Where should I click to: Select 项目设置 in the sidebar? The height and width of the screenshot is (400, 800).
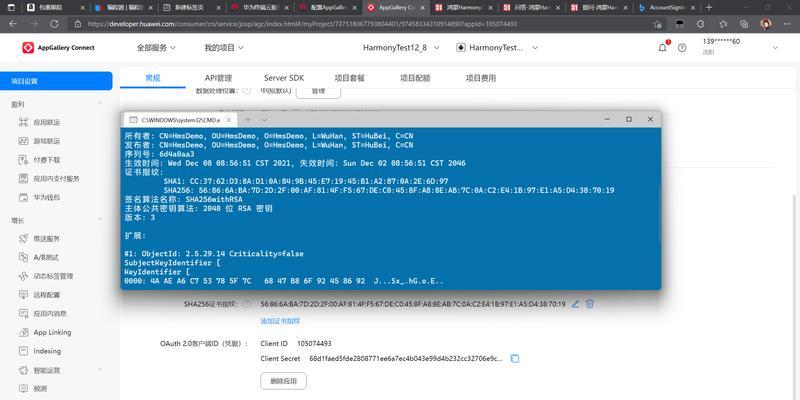tap(56, 81)
